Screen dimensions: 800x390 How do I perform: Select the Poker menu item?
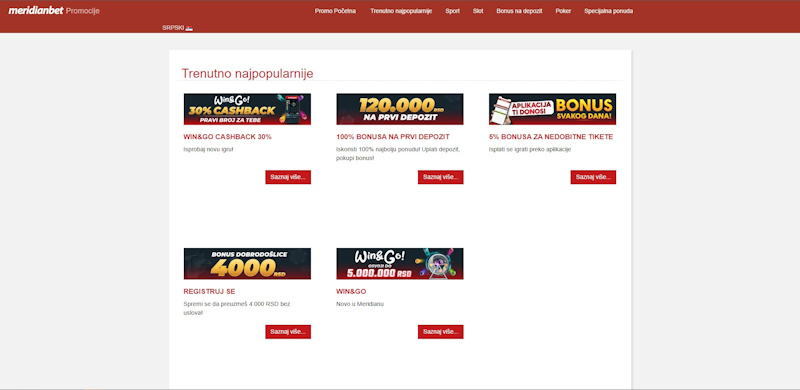tap(563, 11)
